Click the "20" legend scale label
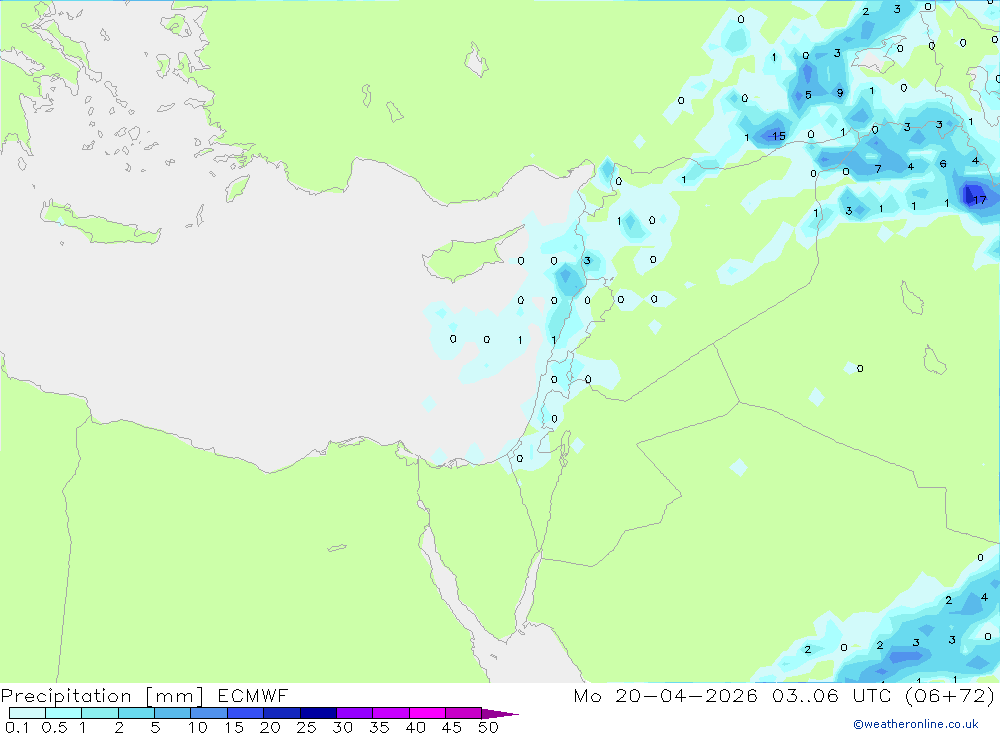Image resolution: width=1000 pixels, height=733 pixels. 270,727
